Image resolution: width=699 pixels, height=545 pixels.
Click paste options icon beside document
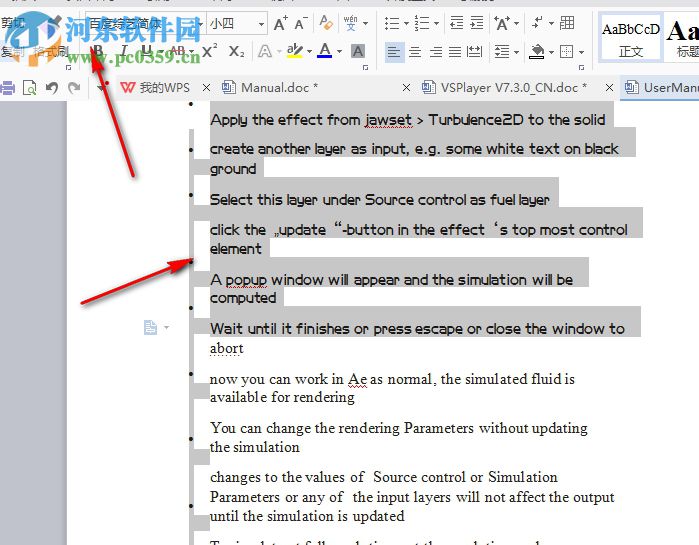click(x=150, y=328)
